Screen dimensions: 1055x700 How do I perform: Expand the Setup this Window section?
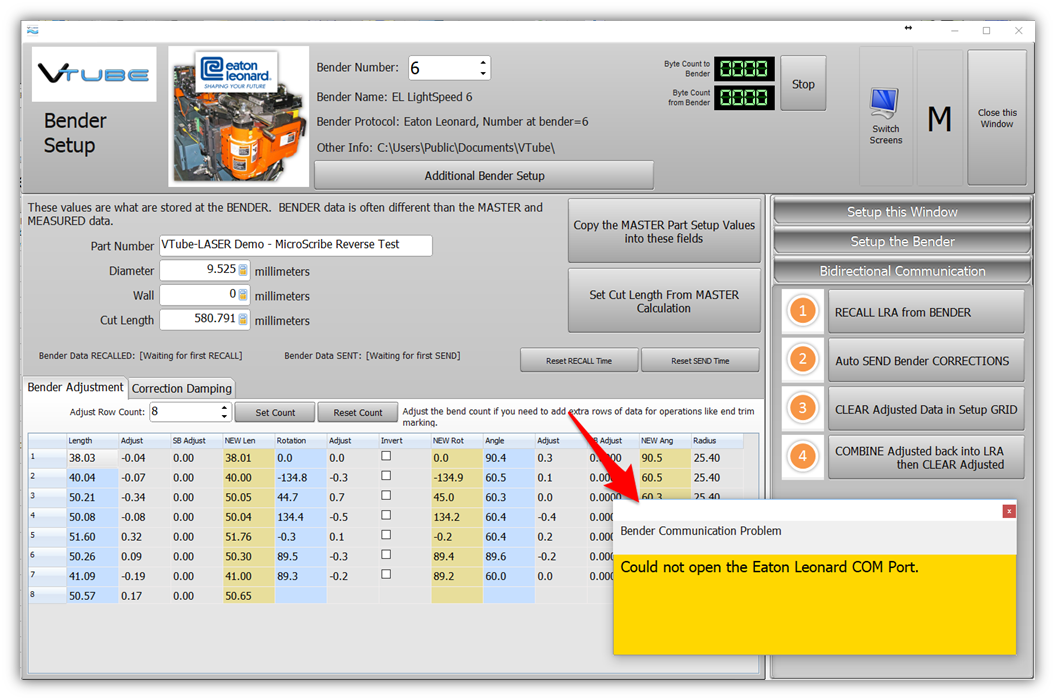coord(902,212)
